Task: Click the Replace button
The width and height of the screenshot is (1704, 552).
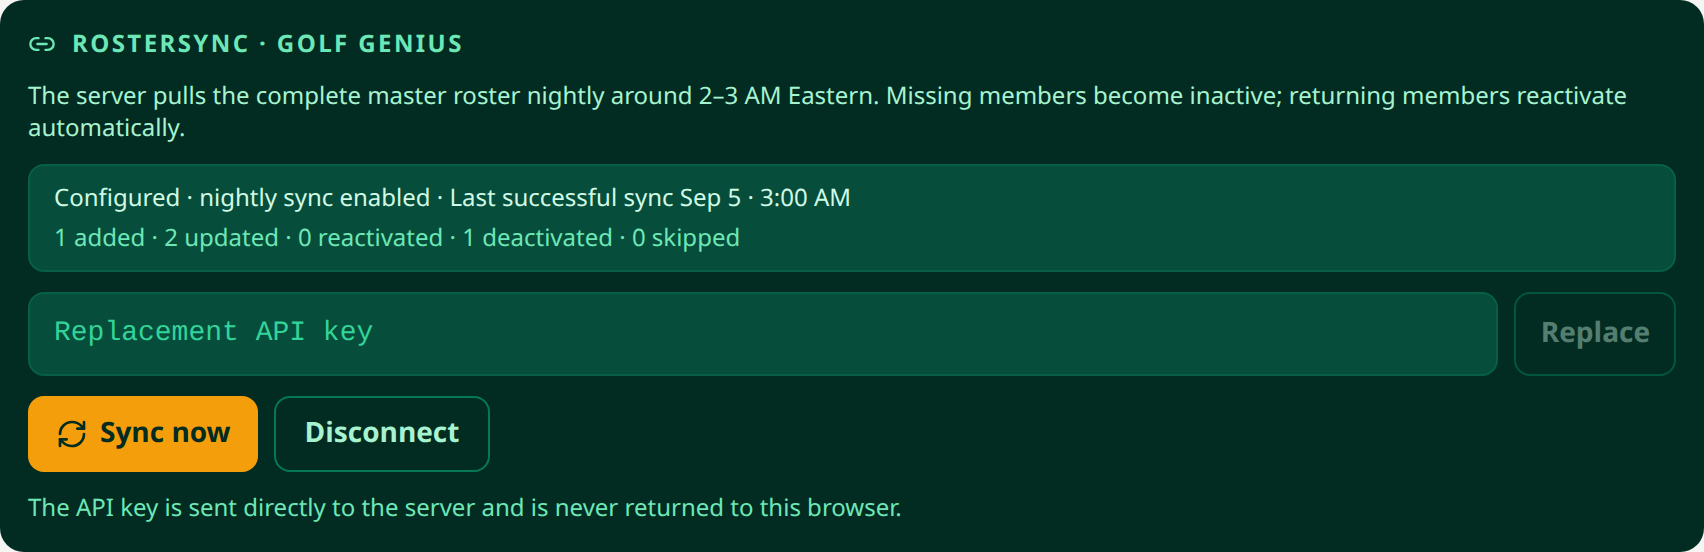Action: pyautogui.click(x=1594, y=334)
